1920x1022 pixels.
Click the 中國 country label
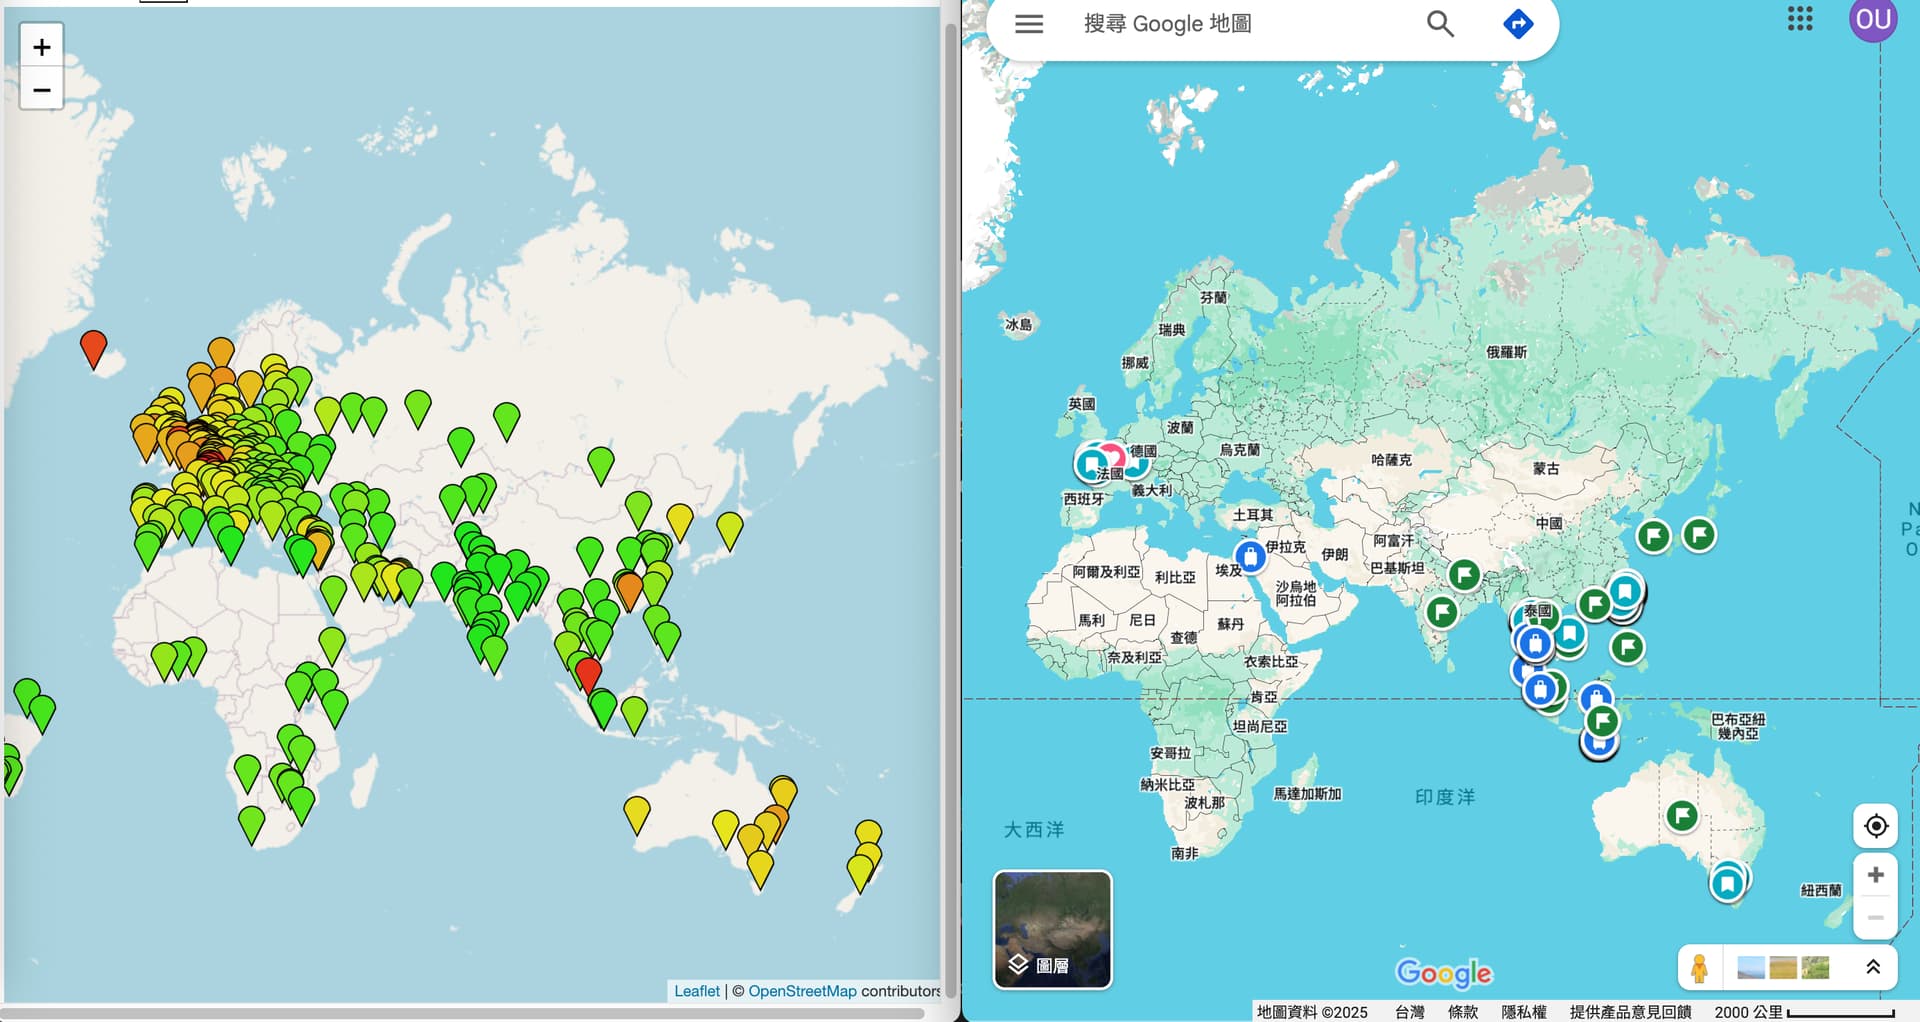click(1549, 523)
